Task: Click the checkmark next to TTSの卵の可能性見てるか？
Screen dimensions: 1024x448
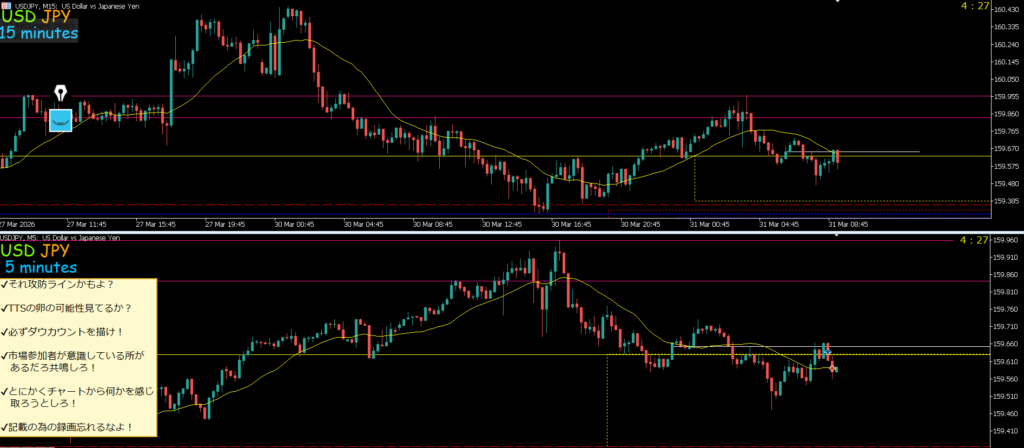Action: (x=5, y=309)
